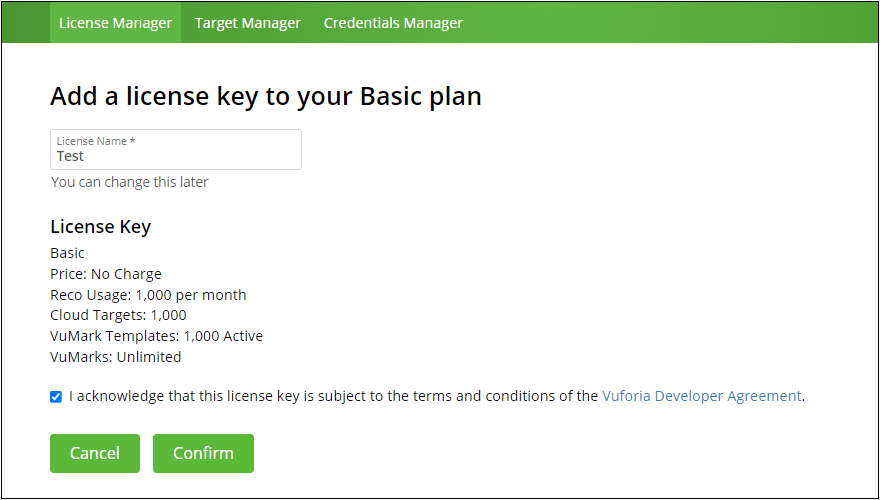Click the floating "License Name *" label
This screenshot has height=500, width=880.
coord(96,141)
